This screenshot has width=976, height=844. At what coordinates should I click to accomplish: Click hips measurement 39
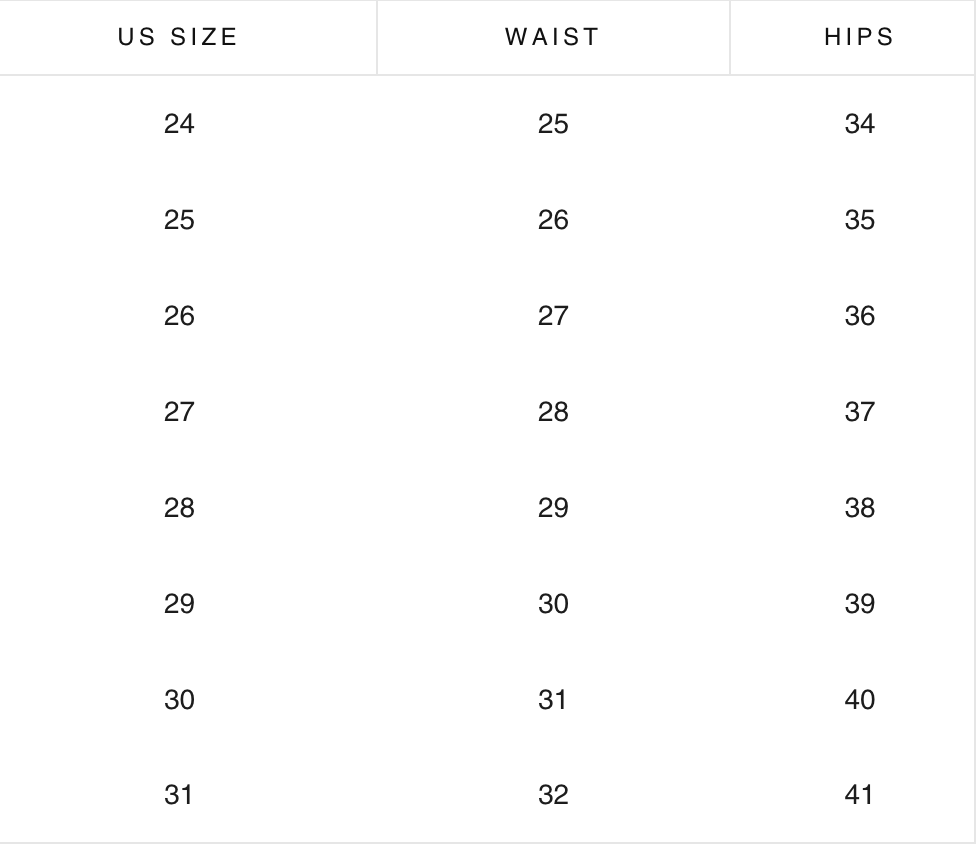tap(859, 604)
